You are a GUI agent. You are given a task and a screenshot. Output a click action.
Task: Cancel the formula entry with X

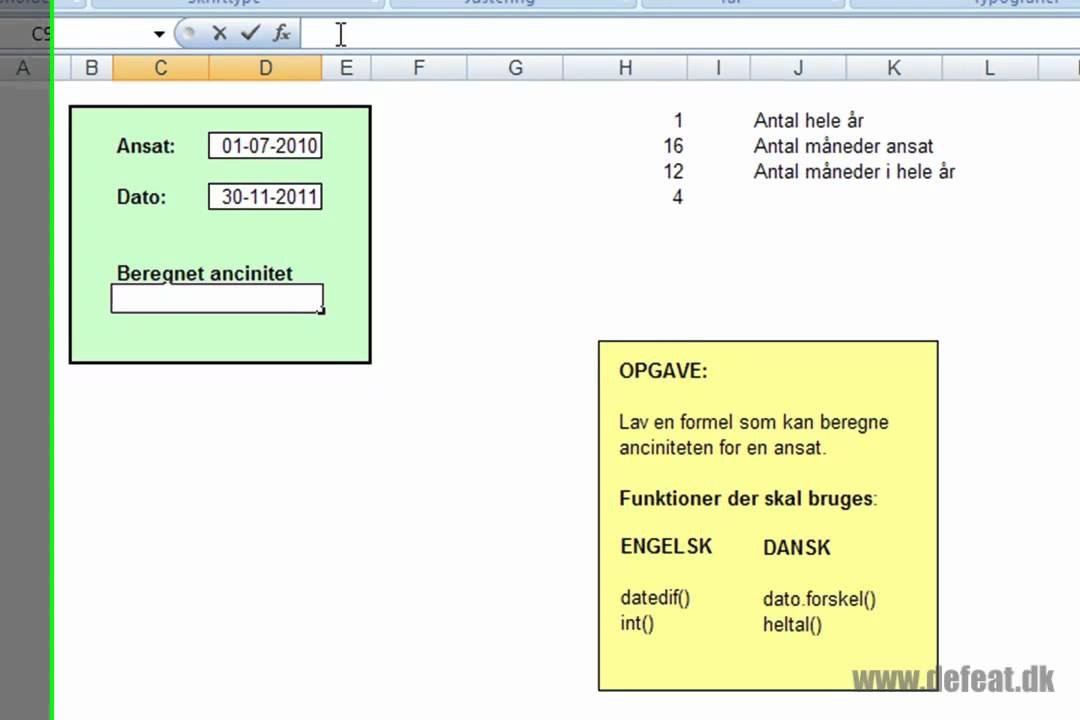pyautogui.click(x=220, y=33)
